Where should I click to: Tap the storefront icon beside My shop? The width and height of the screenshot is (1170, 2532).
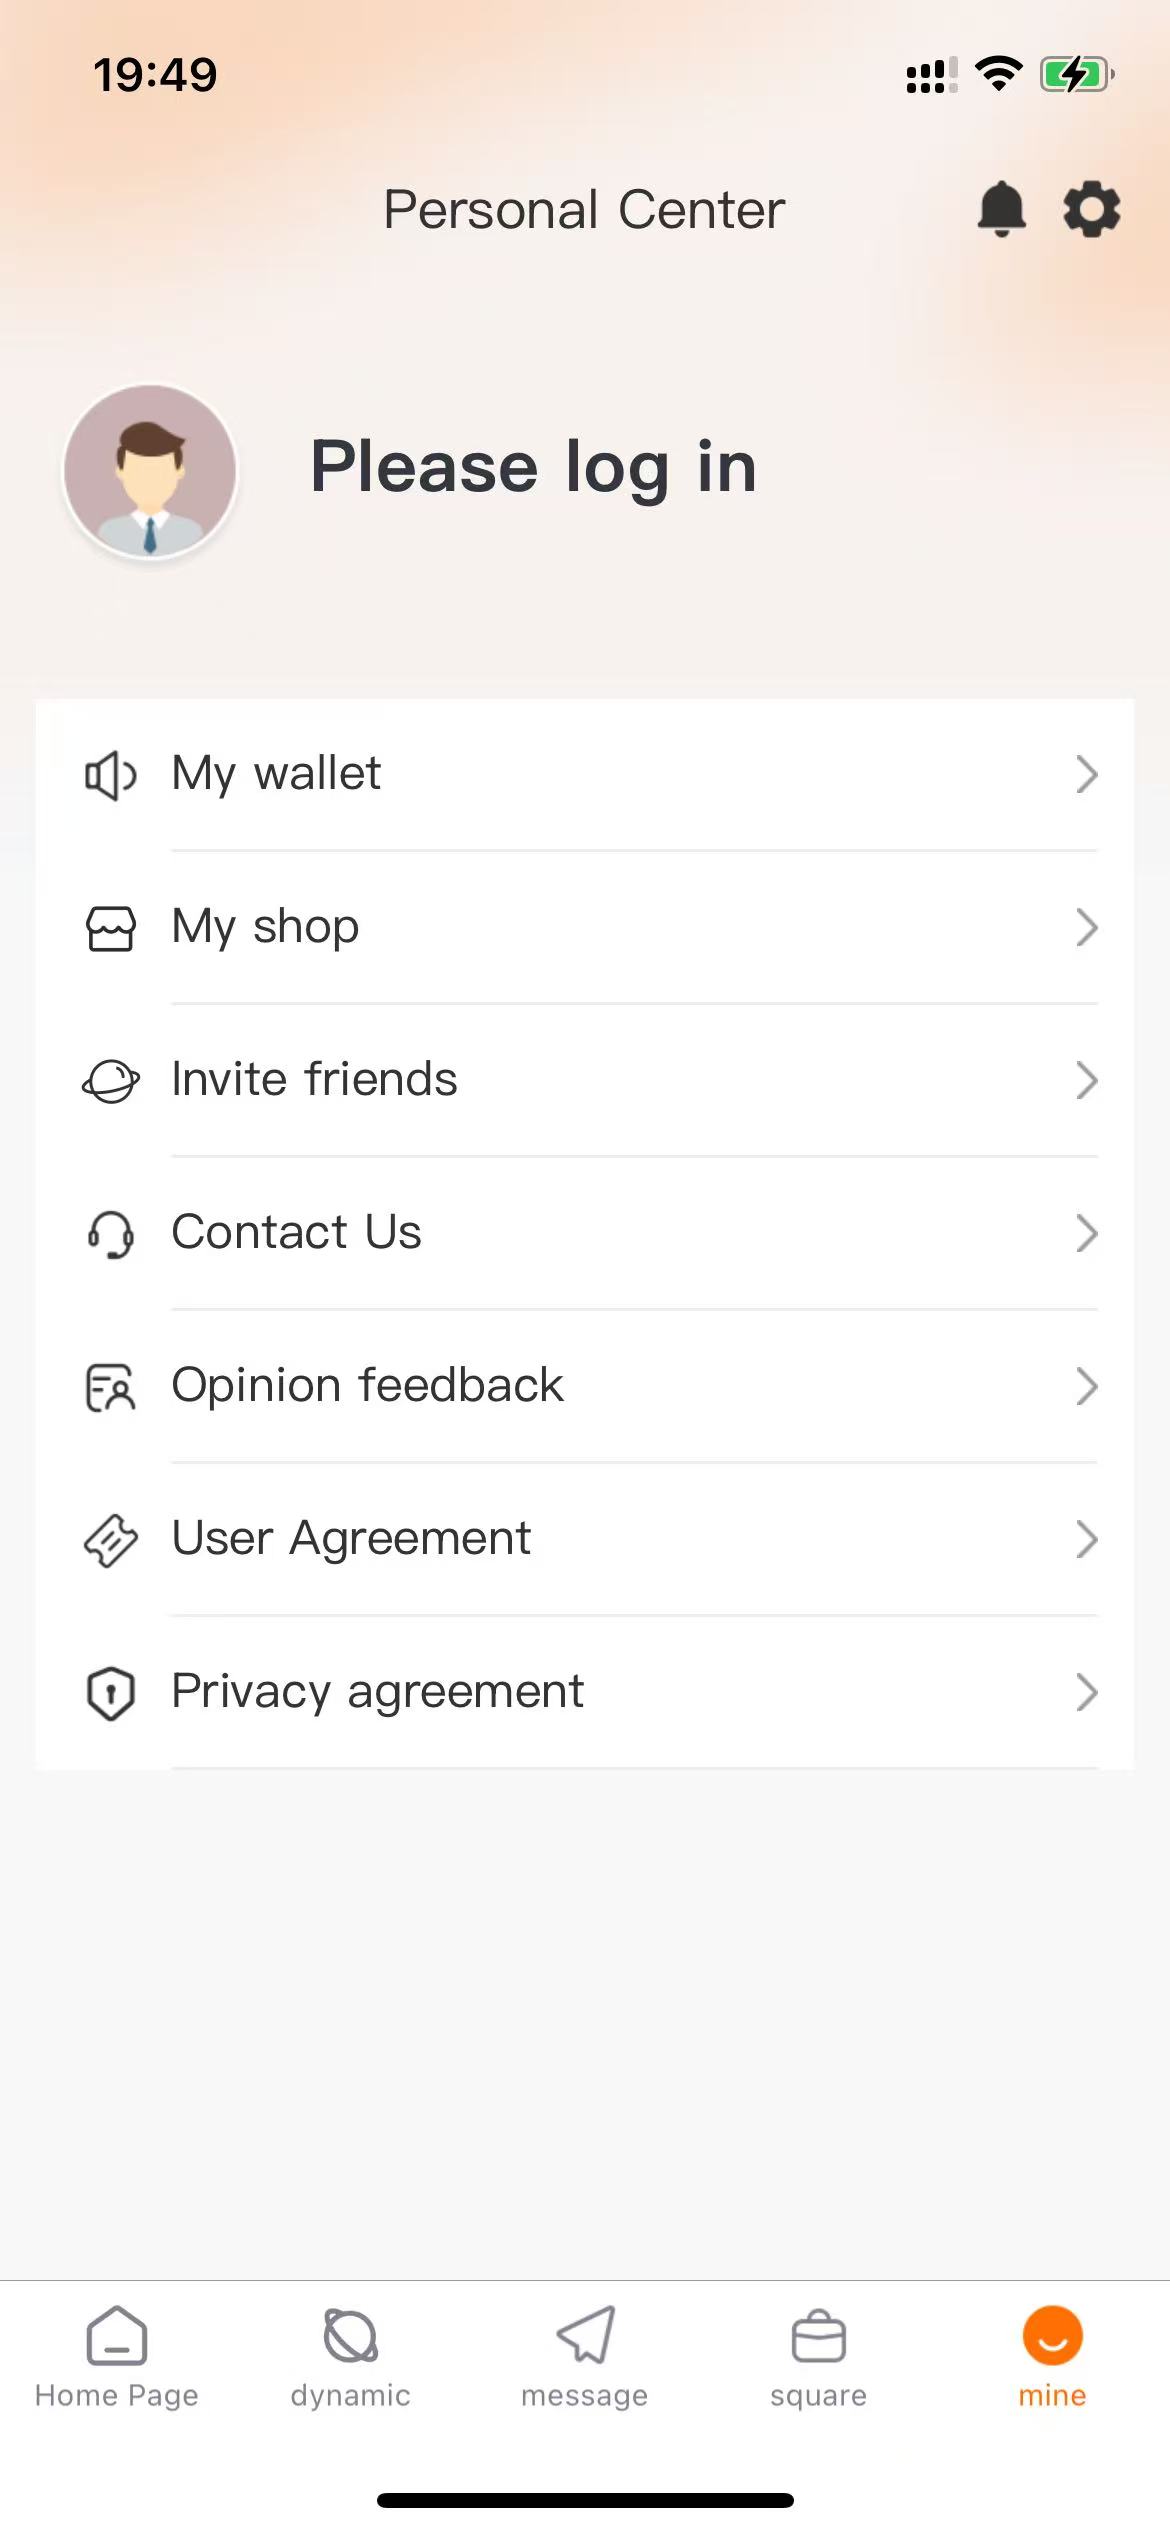coord(110,928)
